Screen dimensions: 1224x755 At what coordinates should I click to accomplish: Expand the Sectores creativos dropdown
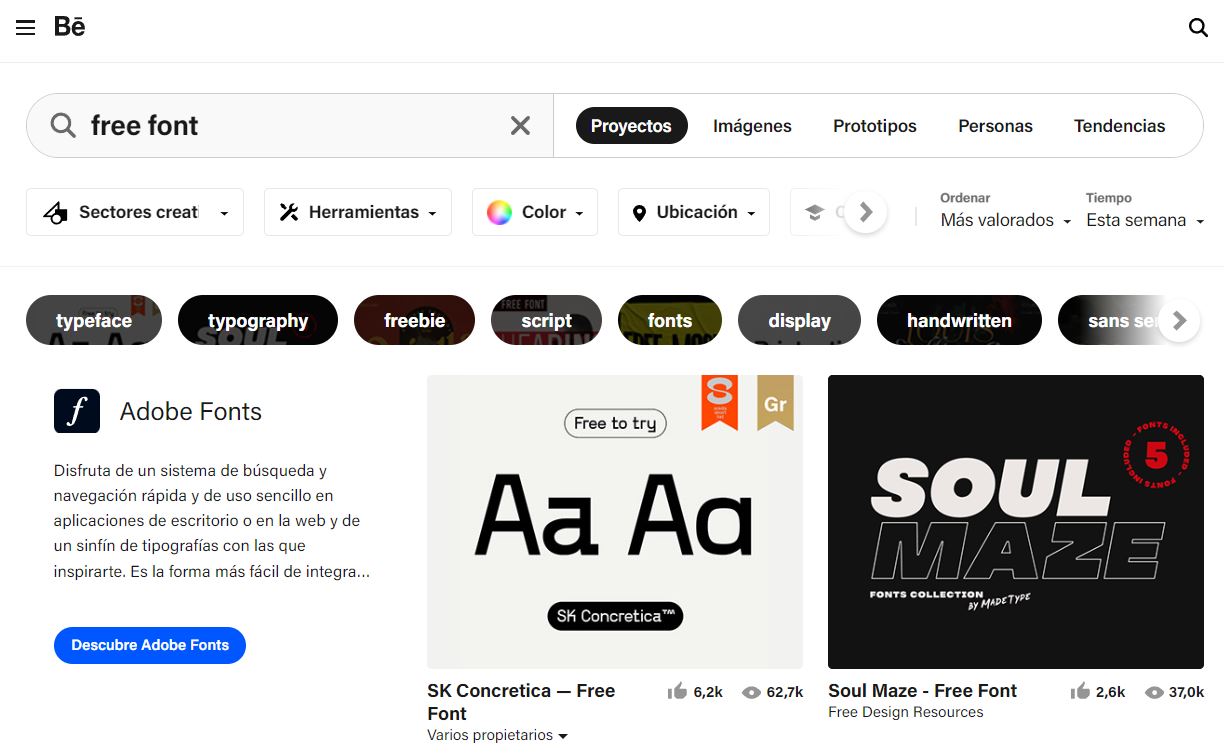click(x=135, y=212)
